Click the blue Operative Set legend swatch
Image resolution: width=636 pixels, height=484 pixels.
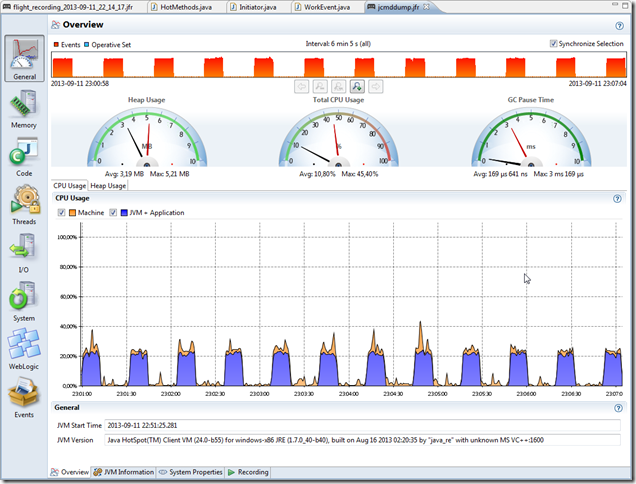tap(86, 44)
